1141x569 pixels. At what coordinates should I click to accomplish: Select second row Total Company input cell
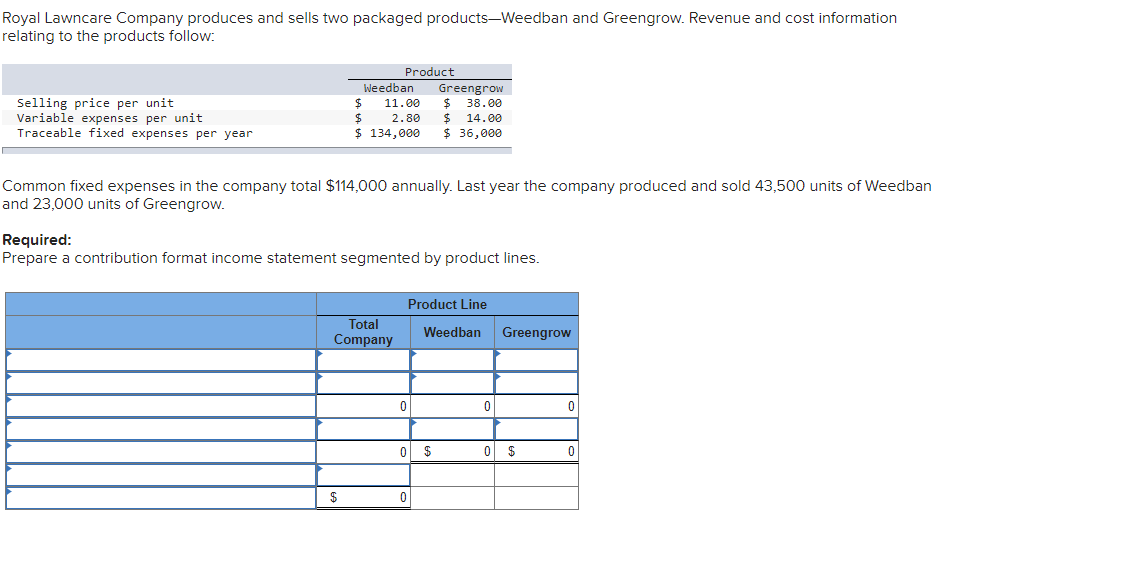click(363, 383)
